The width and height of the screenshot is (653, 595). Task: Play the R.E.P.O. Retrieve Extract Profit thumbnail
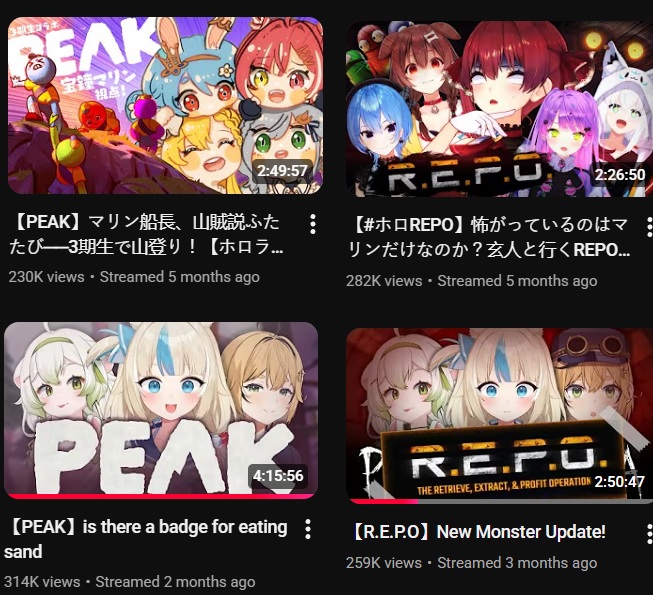click(499, 416)
